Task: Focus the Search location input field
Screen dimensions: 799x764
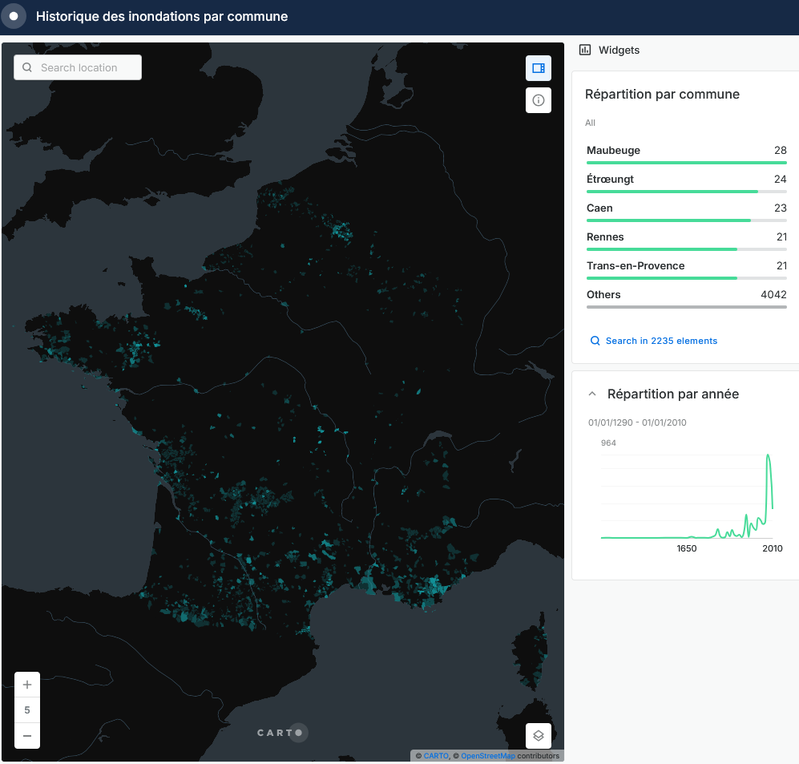Action: tap(86, 68)
